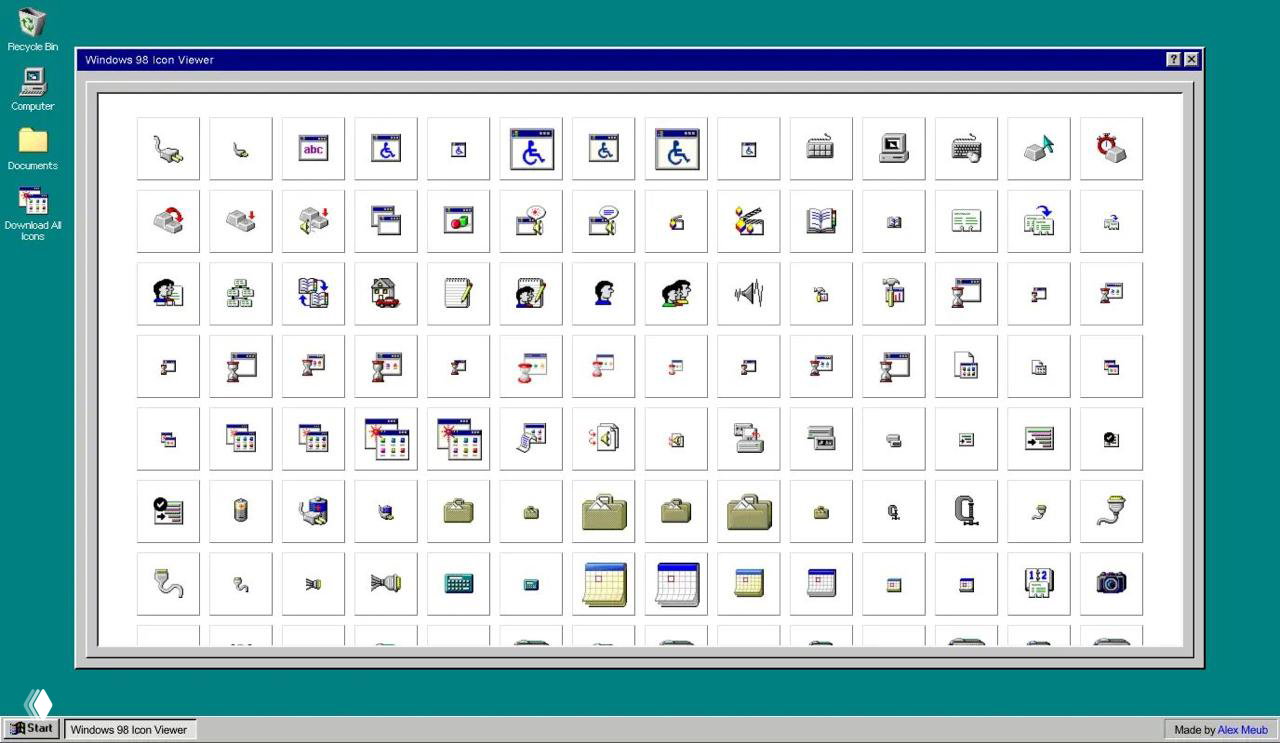Select the large document with calendar grid icon
This screenshot has height=743, width=1280.
coord(966,366)
